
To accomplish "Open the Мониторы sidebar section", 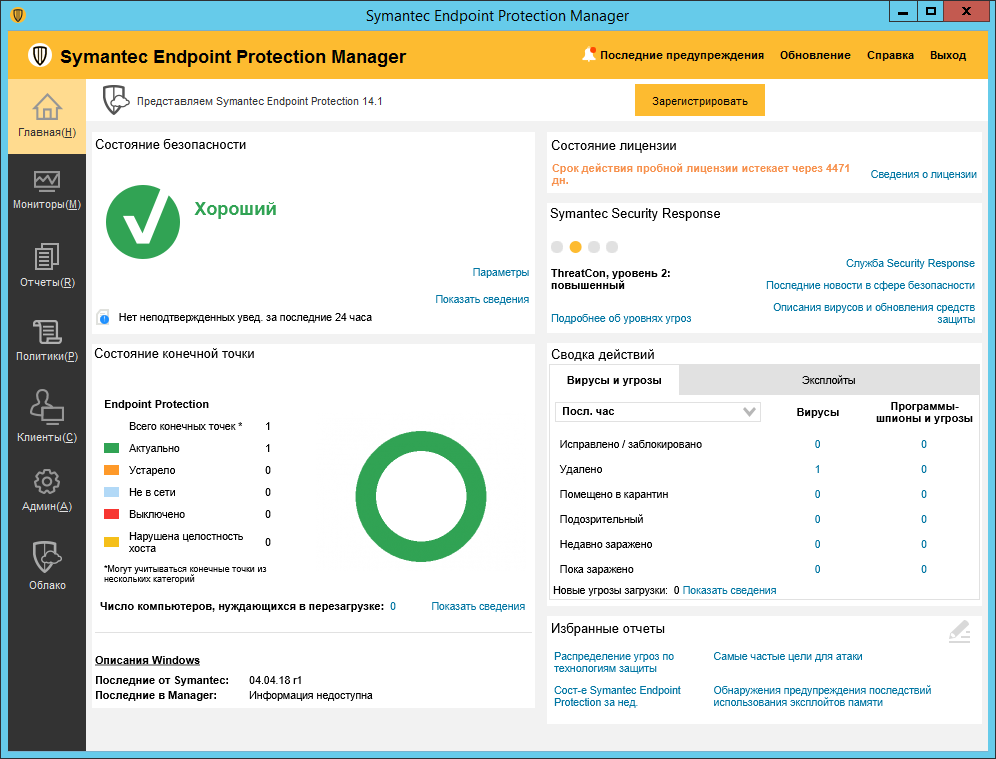I will 47,190.
